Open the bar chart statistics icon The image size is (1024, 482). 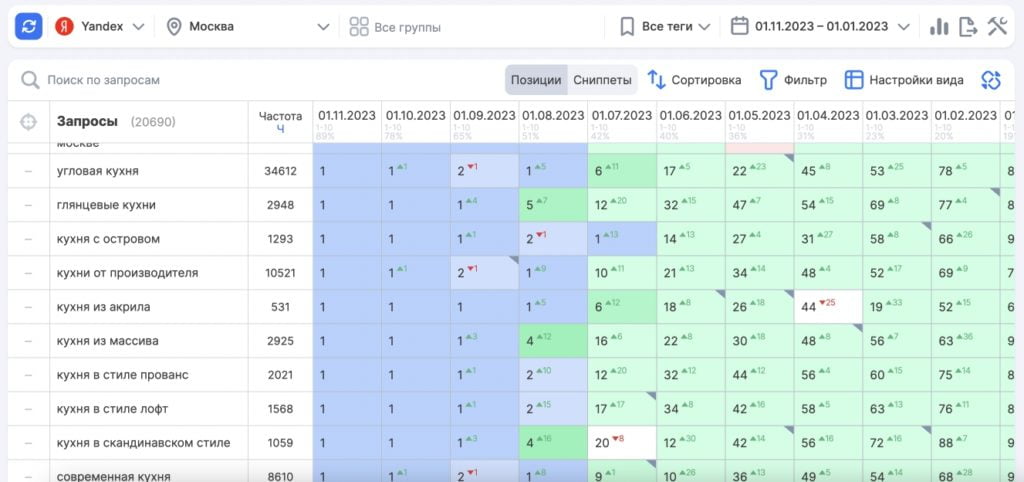coord(939,27)
